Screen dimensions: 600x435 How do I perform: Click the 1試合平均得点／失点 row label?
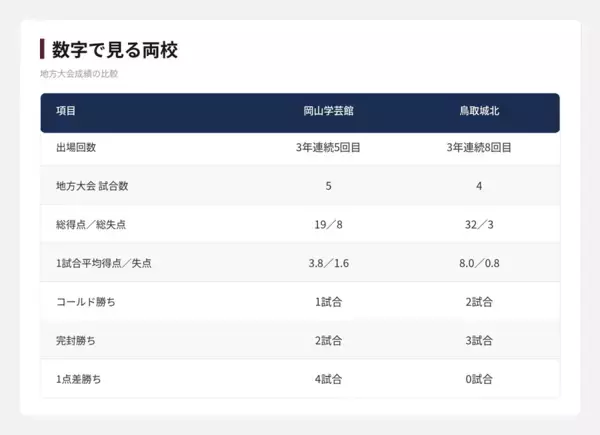[104, 263]
